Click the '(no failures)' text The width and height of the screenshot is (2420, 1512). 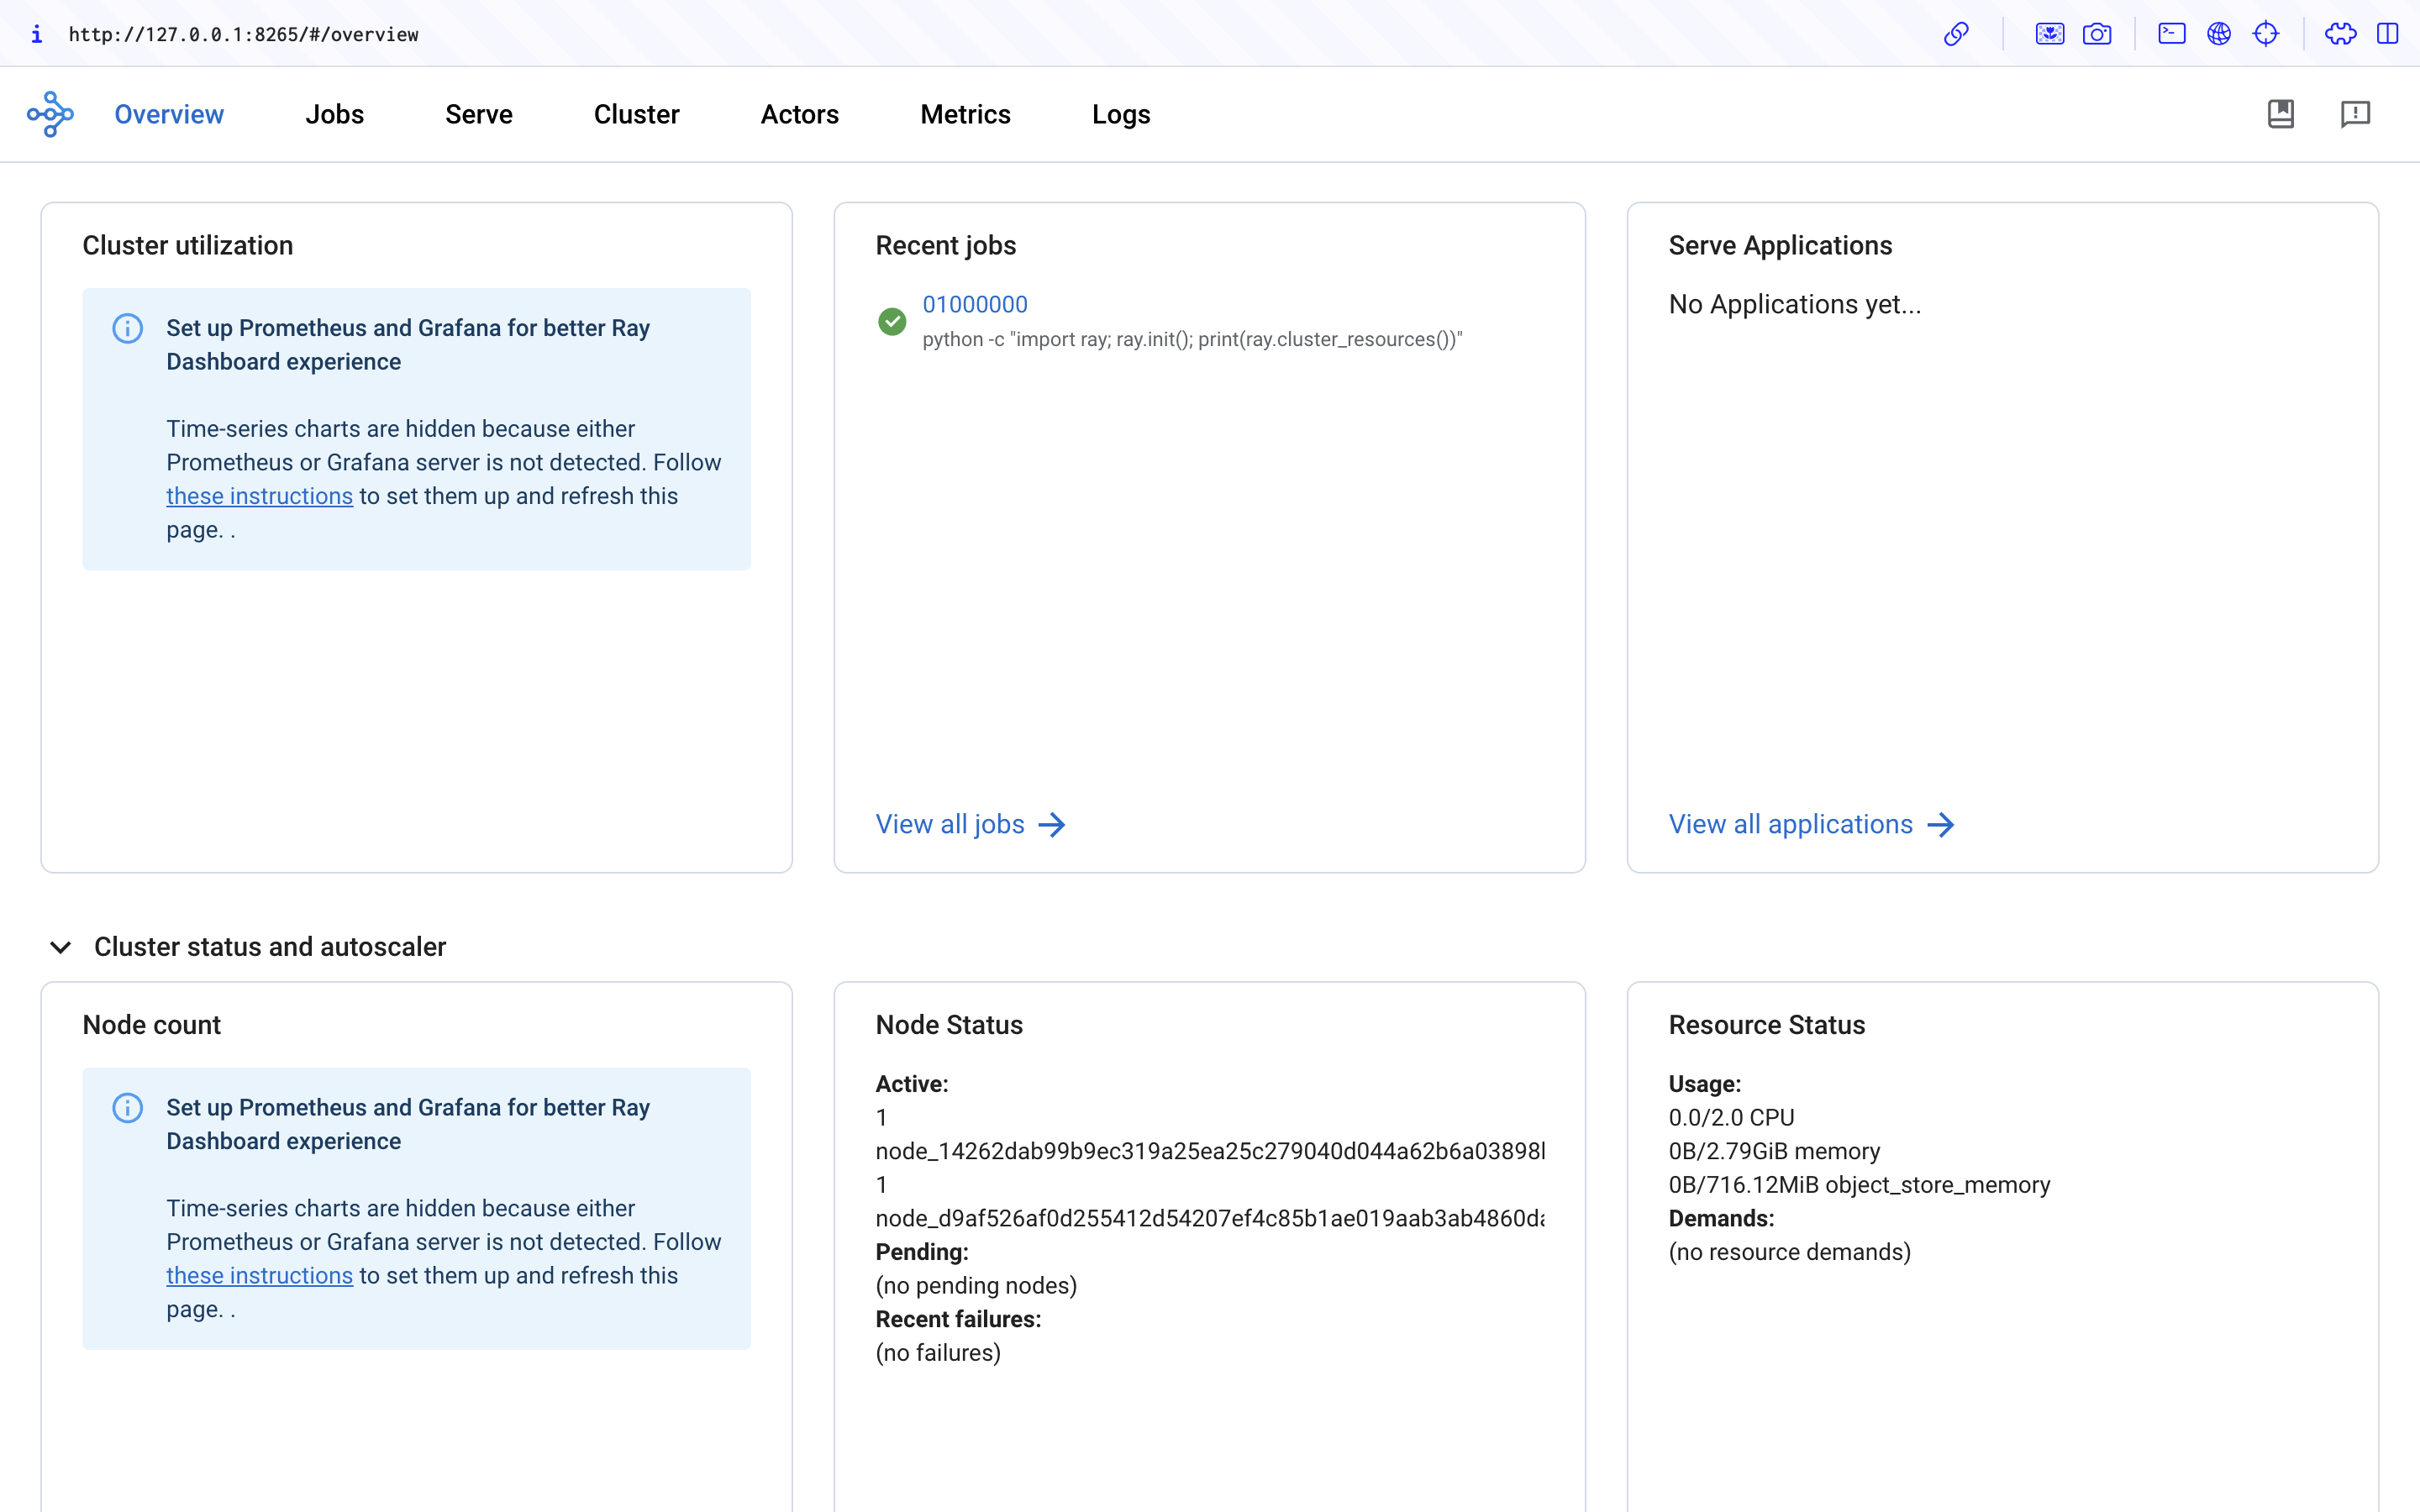tap(938, 1352)
